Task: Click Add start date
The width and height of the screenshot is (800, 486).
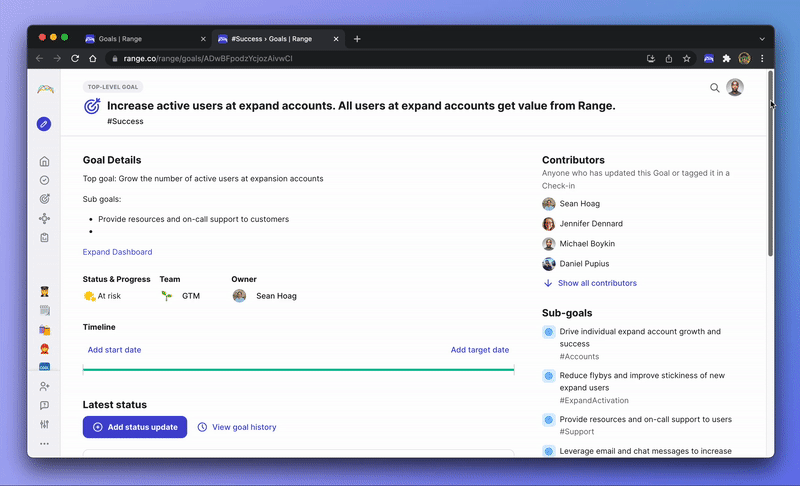Action: [114, 350]
